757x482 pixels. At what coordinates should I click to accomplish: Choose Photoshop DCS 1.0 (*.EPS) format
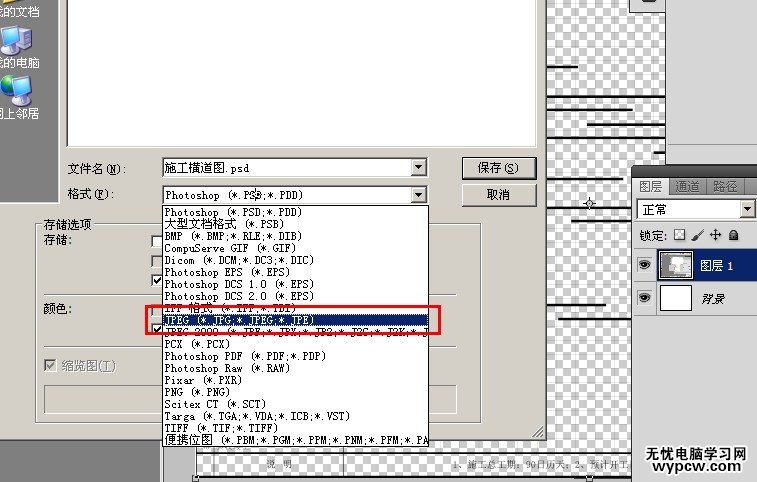pyautogui.click(x=295, y=284)
